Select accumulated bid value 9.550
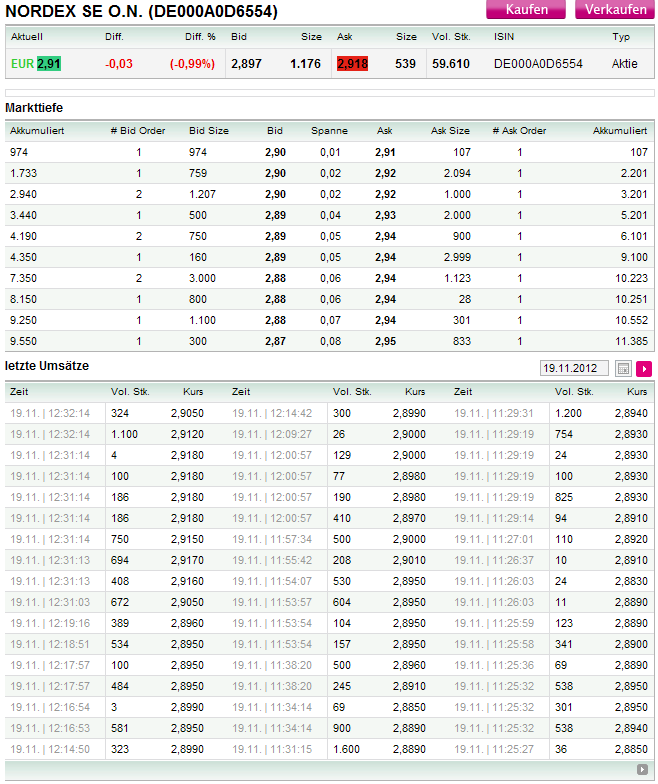Screen dimensions: 658x784 point(24,341)
